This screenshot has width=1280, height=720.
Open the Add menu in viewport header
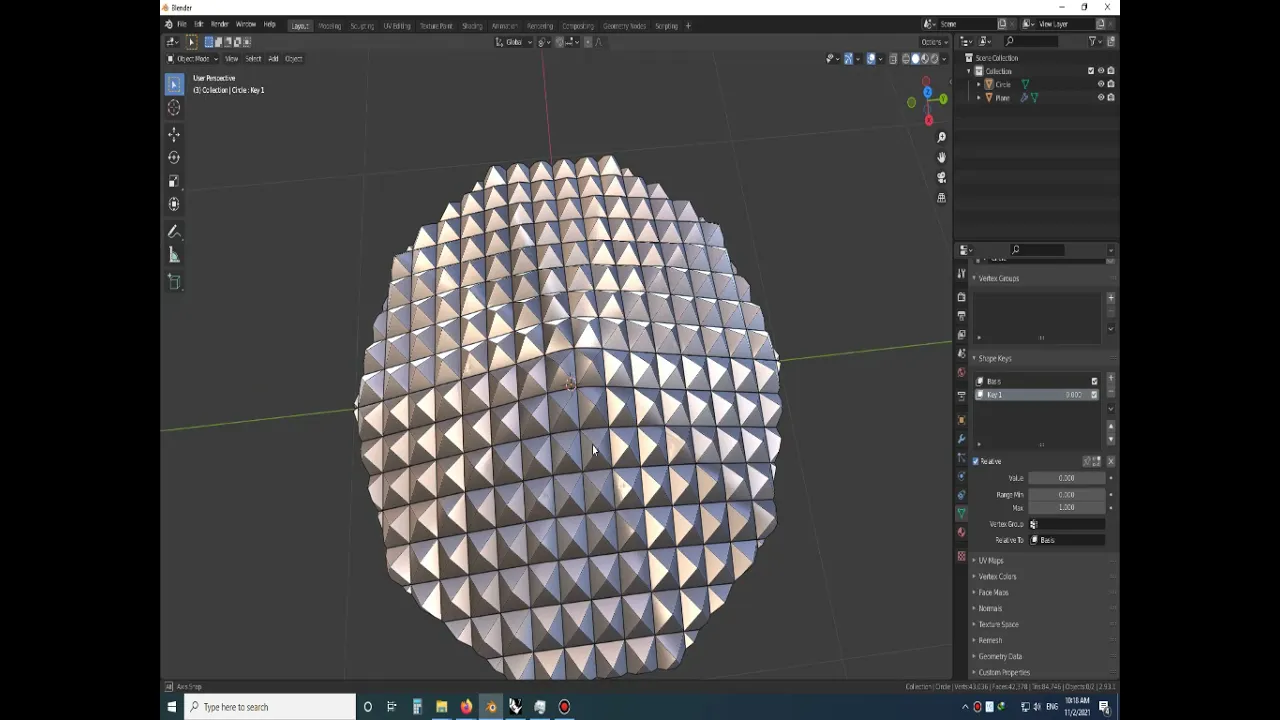pos(273,59)
